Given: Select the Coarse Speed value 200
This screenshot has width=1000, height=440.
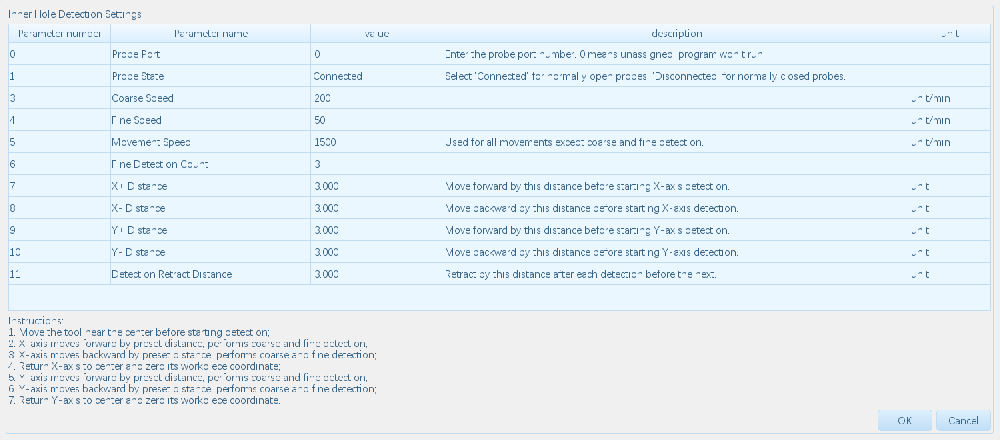Looking at the screenshot, I should (x=322, y=98).
